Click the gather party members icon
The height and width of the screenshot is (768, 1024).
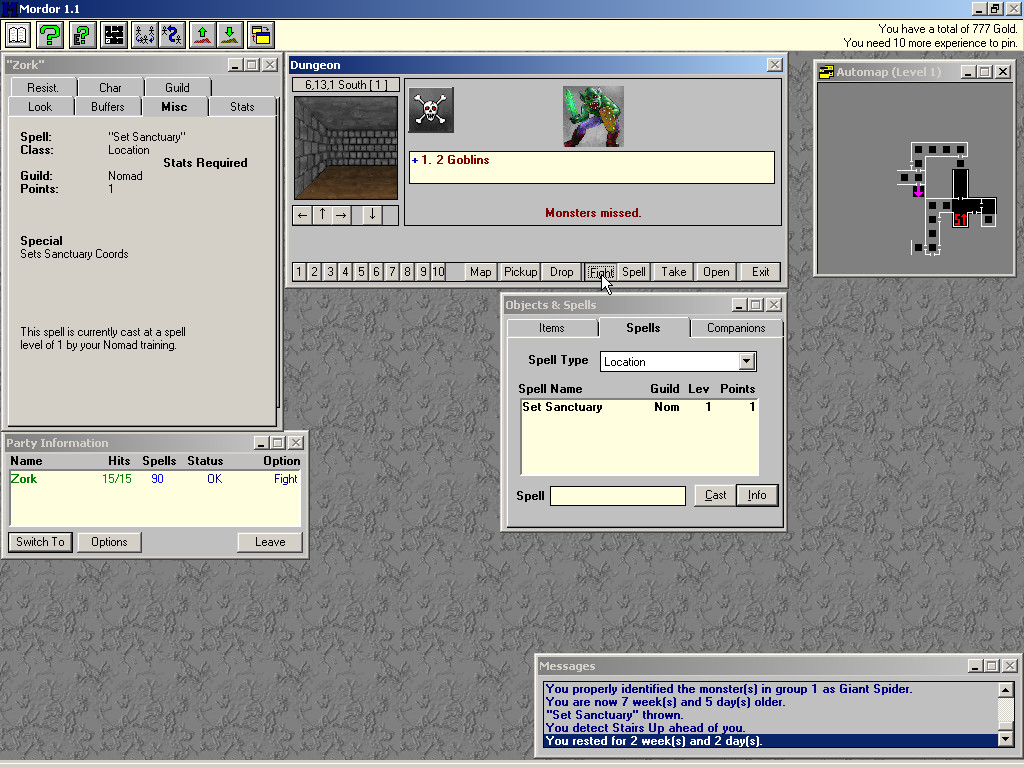click(x=145, y=35)
